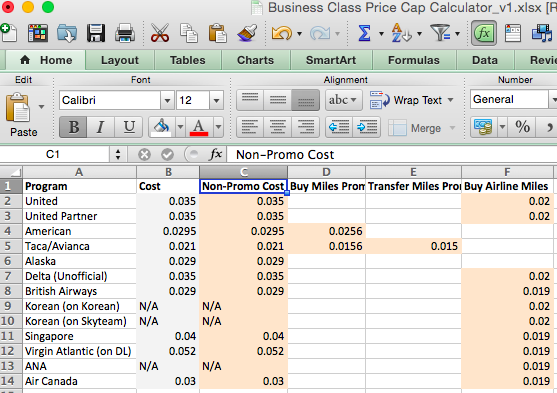This screenshot has height=393, width=557.
Task: Switch to the Layout ribbon tab
Action: (120, 60)
